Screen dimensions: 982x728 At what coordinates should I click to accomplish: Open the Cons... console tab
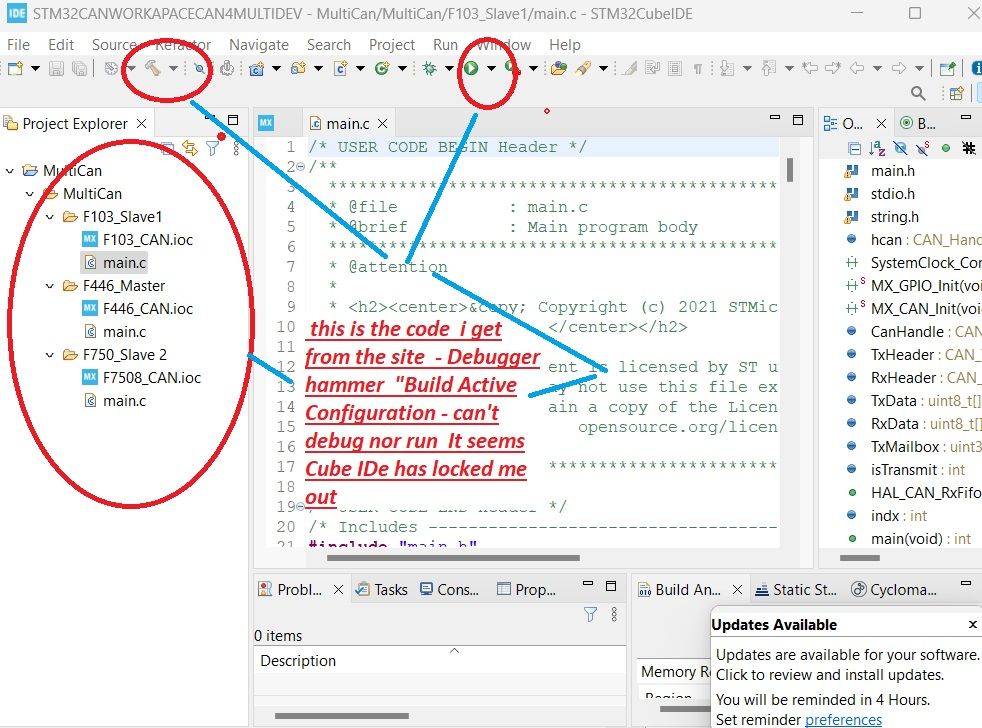(x=449, y=590)
